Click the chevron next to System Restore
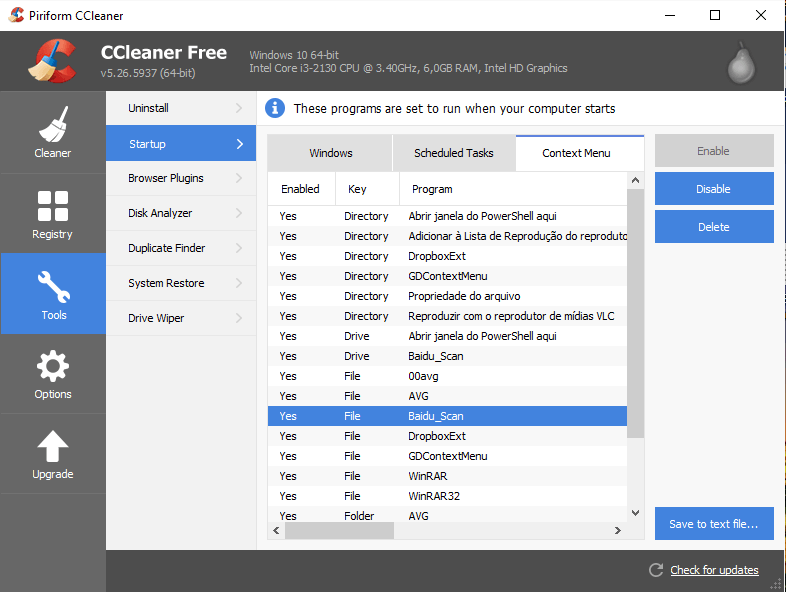786x592 pixels. (x=239, y=283)
